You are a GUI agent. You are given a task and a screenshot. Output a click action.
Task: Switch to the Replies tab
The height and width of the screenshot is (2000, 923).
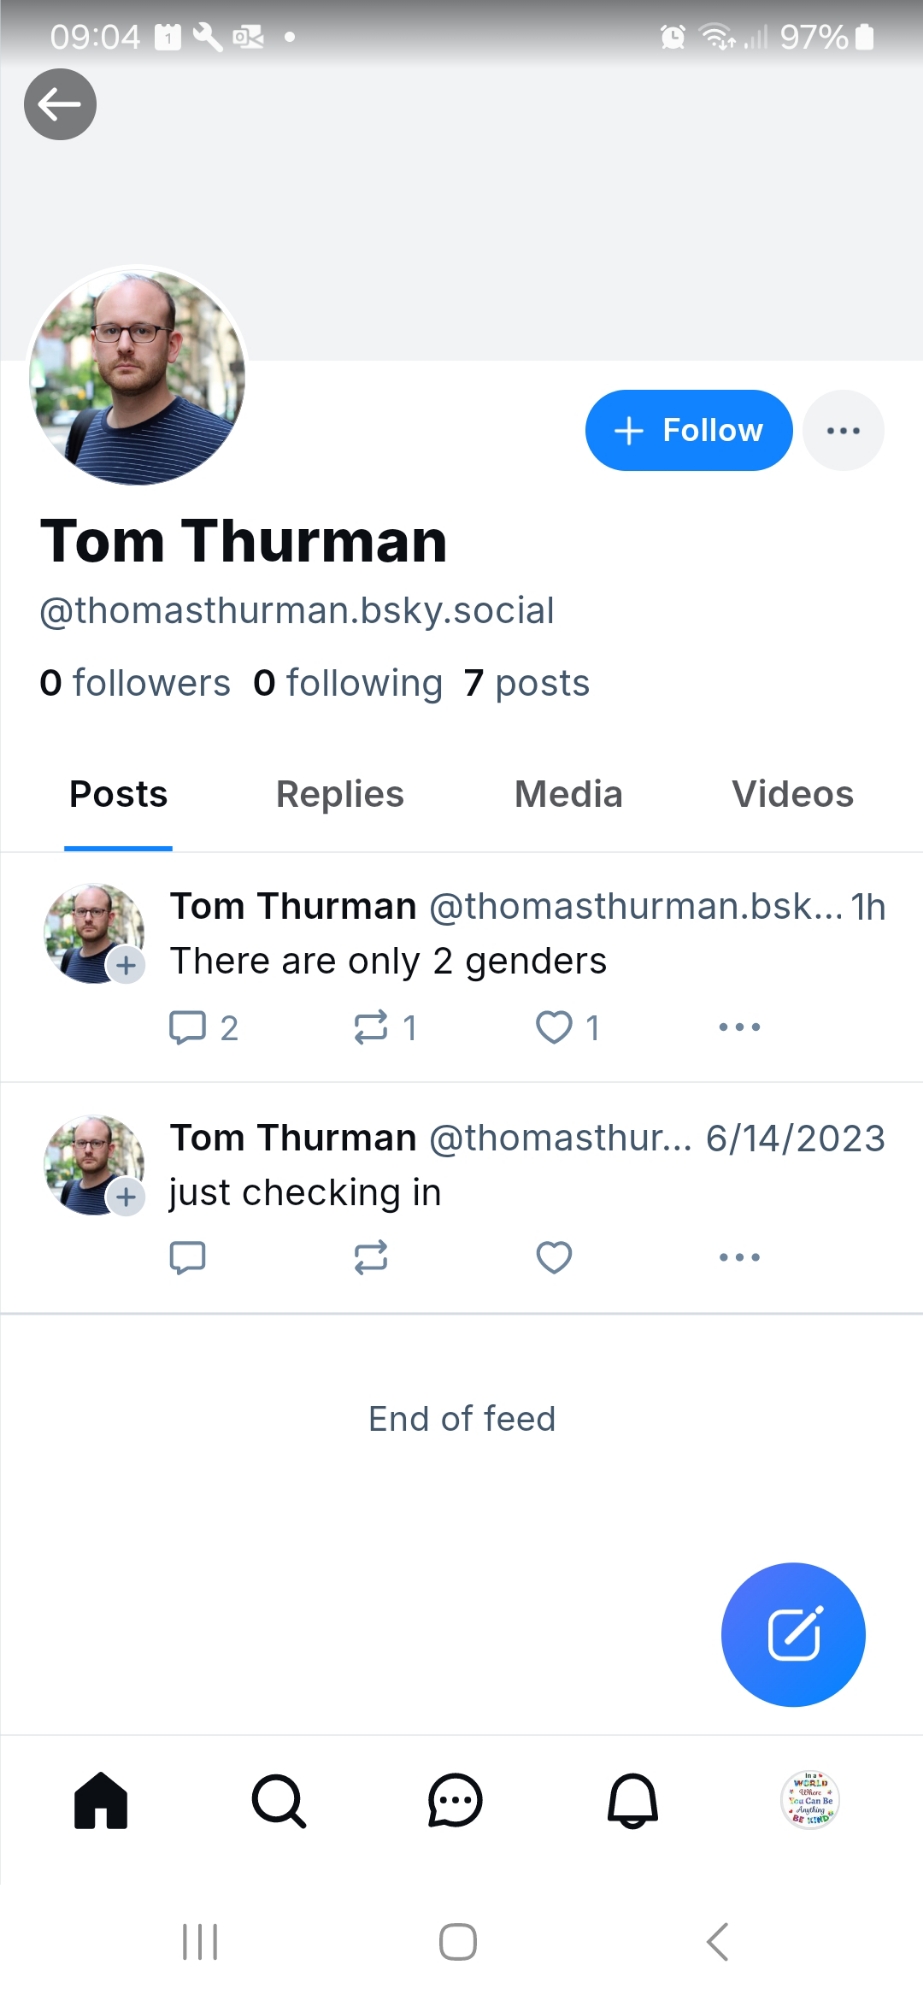340,794
